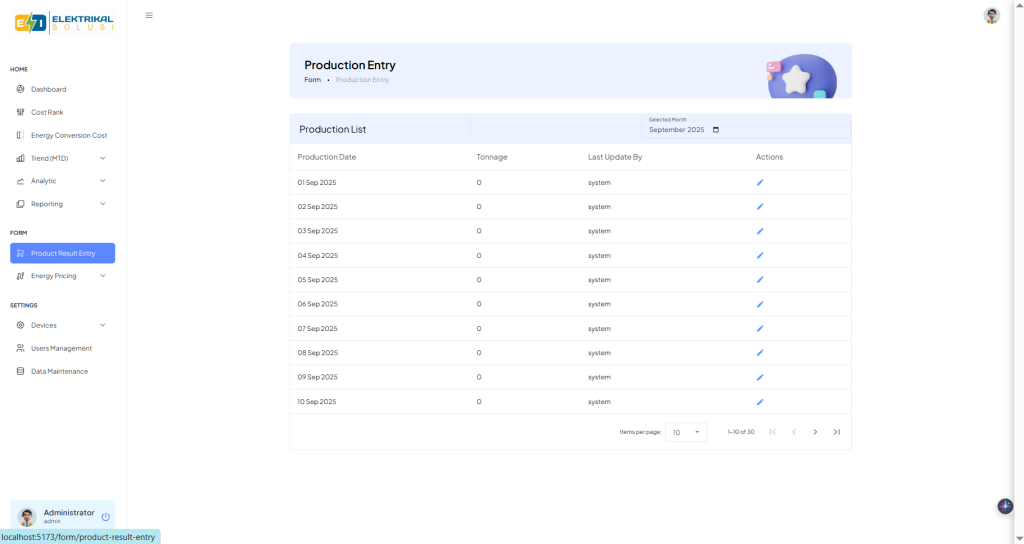Screen dimensions: 1024x544
Task: Navigate to Cost Rank
Action: (47, 112)
